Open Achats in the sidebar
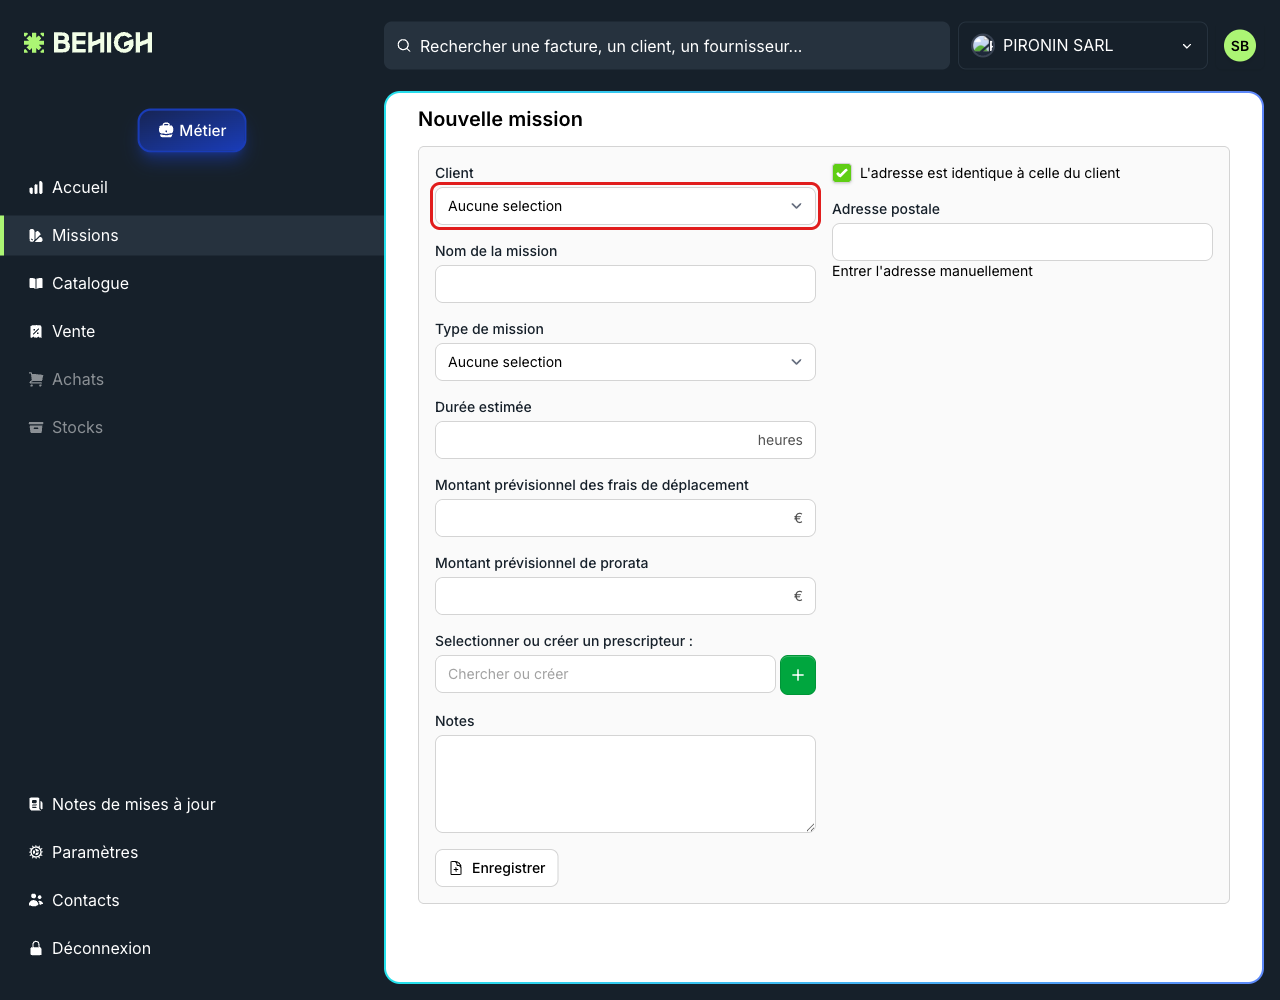1280x1000 pixels. click(192, 380)
